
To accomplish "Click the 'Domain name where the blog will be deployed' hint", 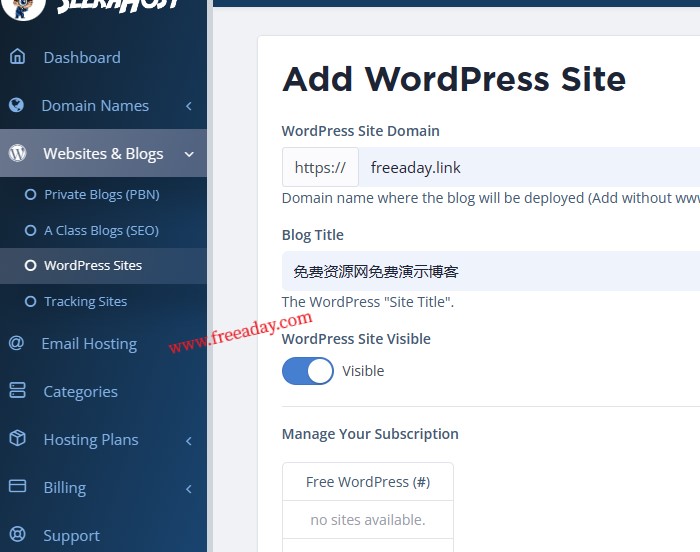I will click(x=491, y=198).
